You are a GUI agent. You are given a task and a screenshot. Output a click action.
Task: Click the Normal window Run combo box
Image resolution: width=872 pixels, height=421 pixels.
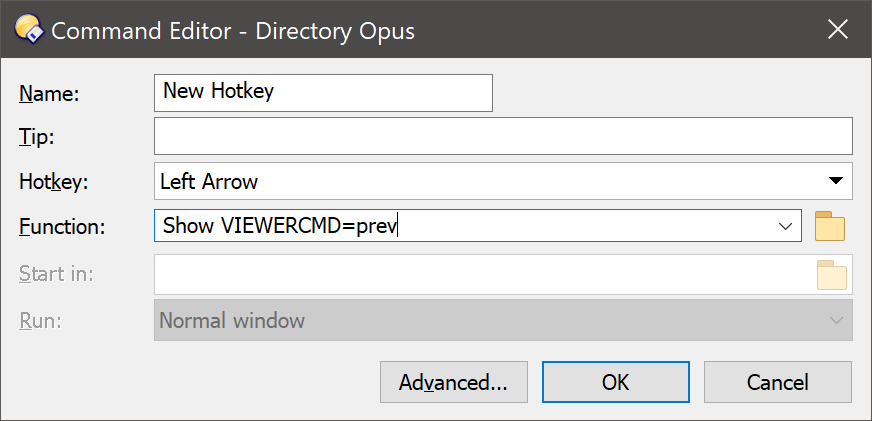pos(503,320)
